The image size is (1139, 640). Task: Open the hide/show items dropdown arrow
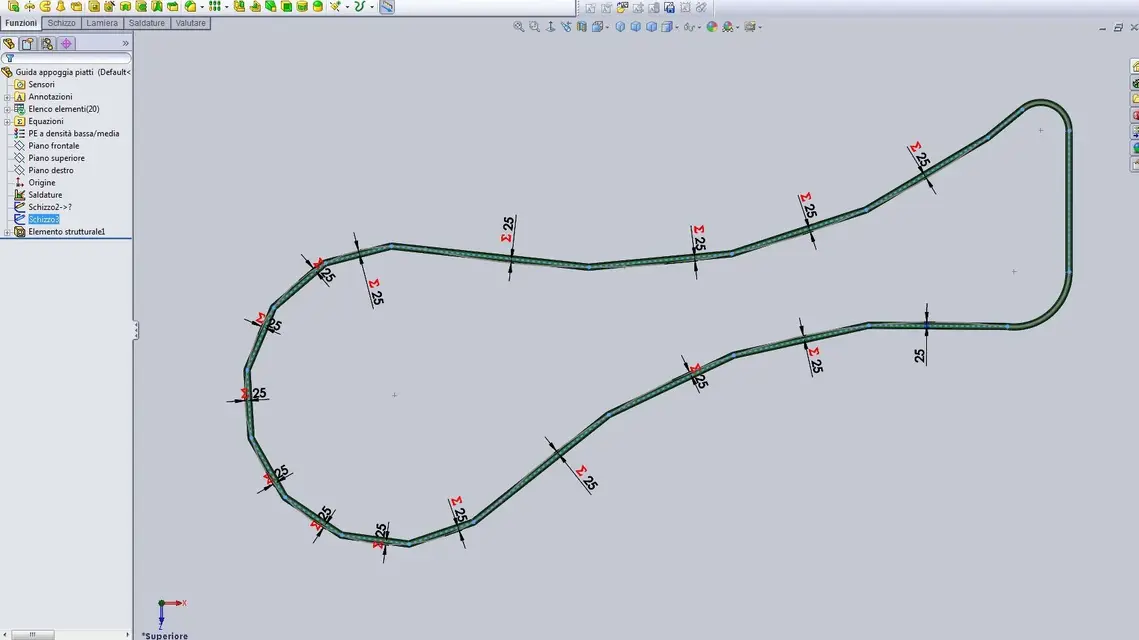click(x=699, y=27)
